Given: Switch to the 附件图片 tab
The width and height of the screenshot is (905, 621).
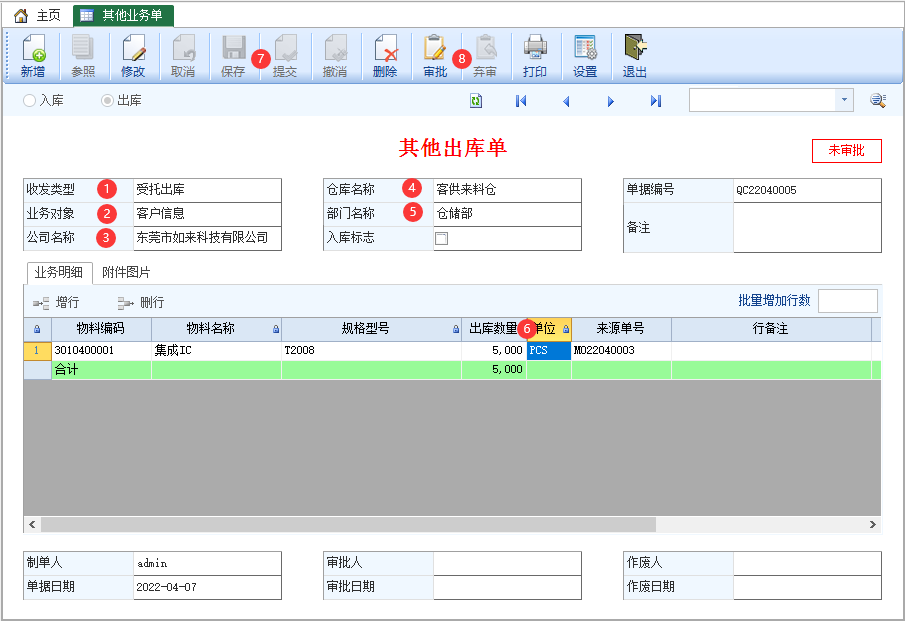Looking at the screenshot, I should [126, 272].
